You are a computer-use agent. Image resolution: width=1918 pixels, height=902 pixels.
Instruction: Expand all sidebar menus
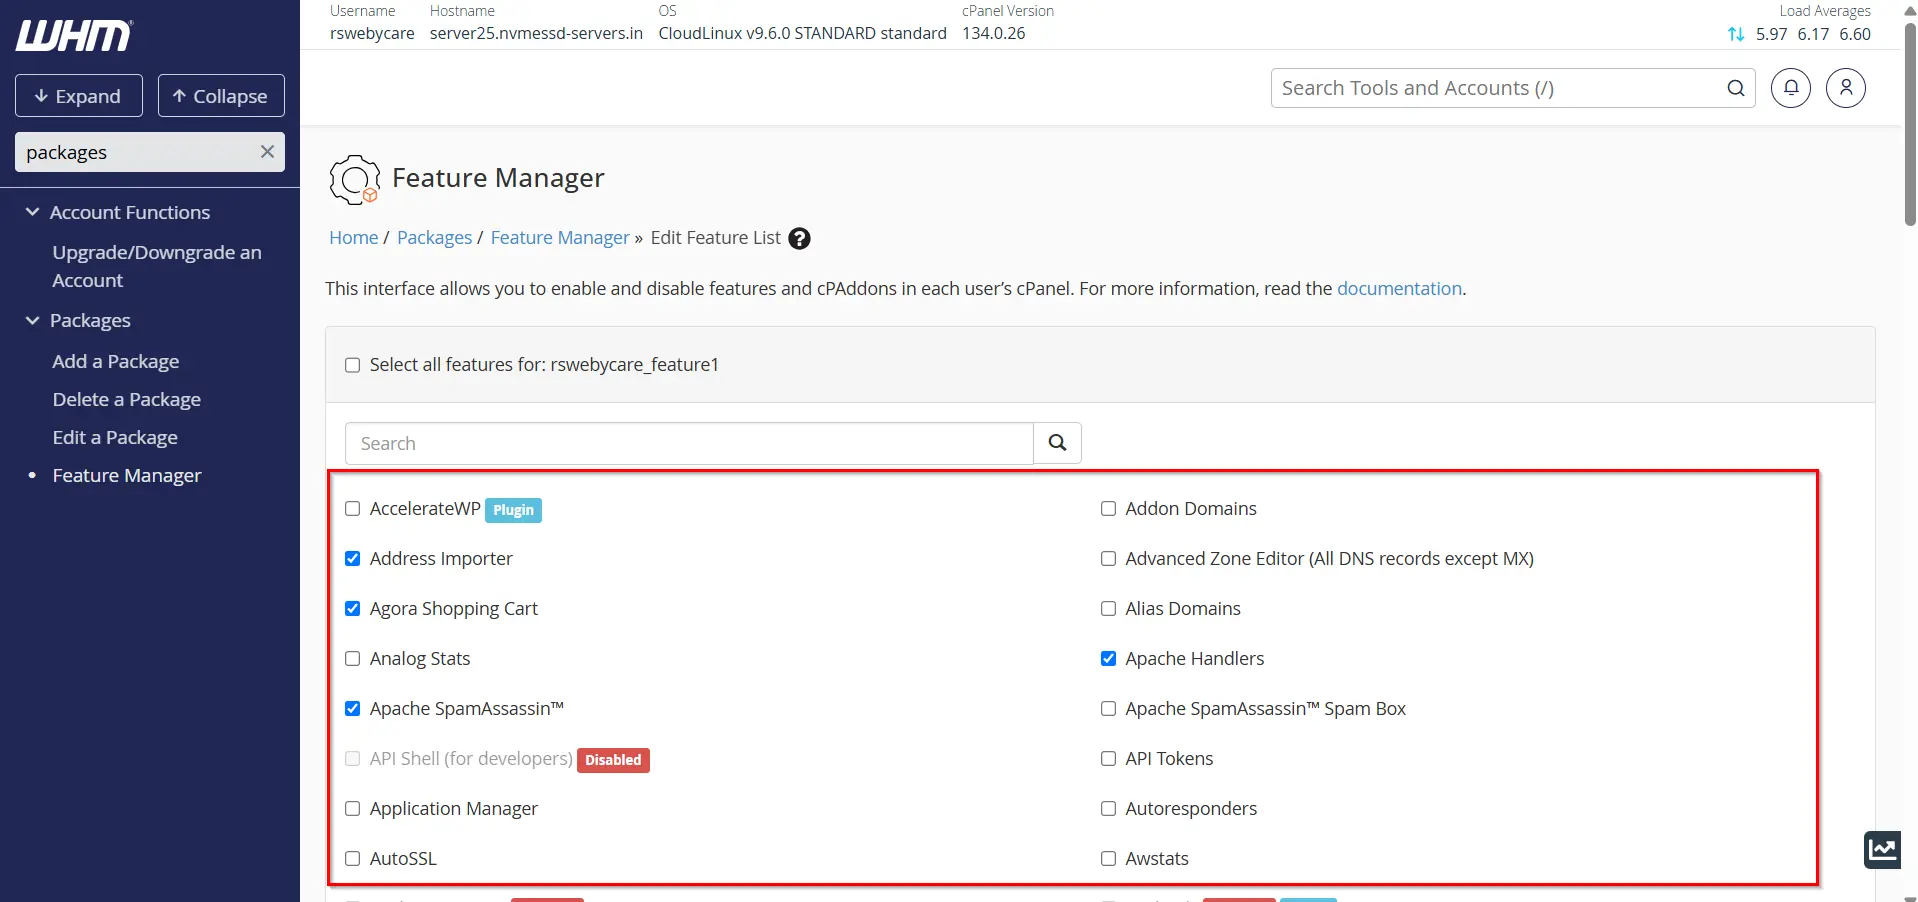pyautogui.click(x=79, y=96)
